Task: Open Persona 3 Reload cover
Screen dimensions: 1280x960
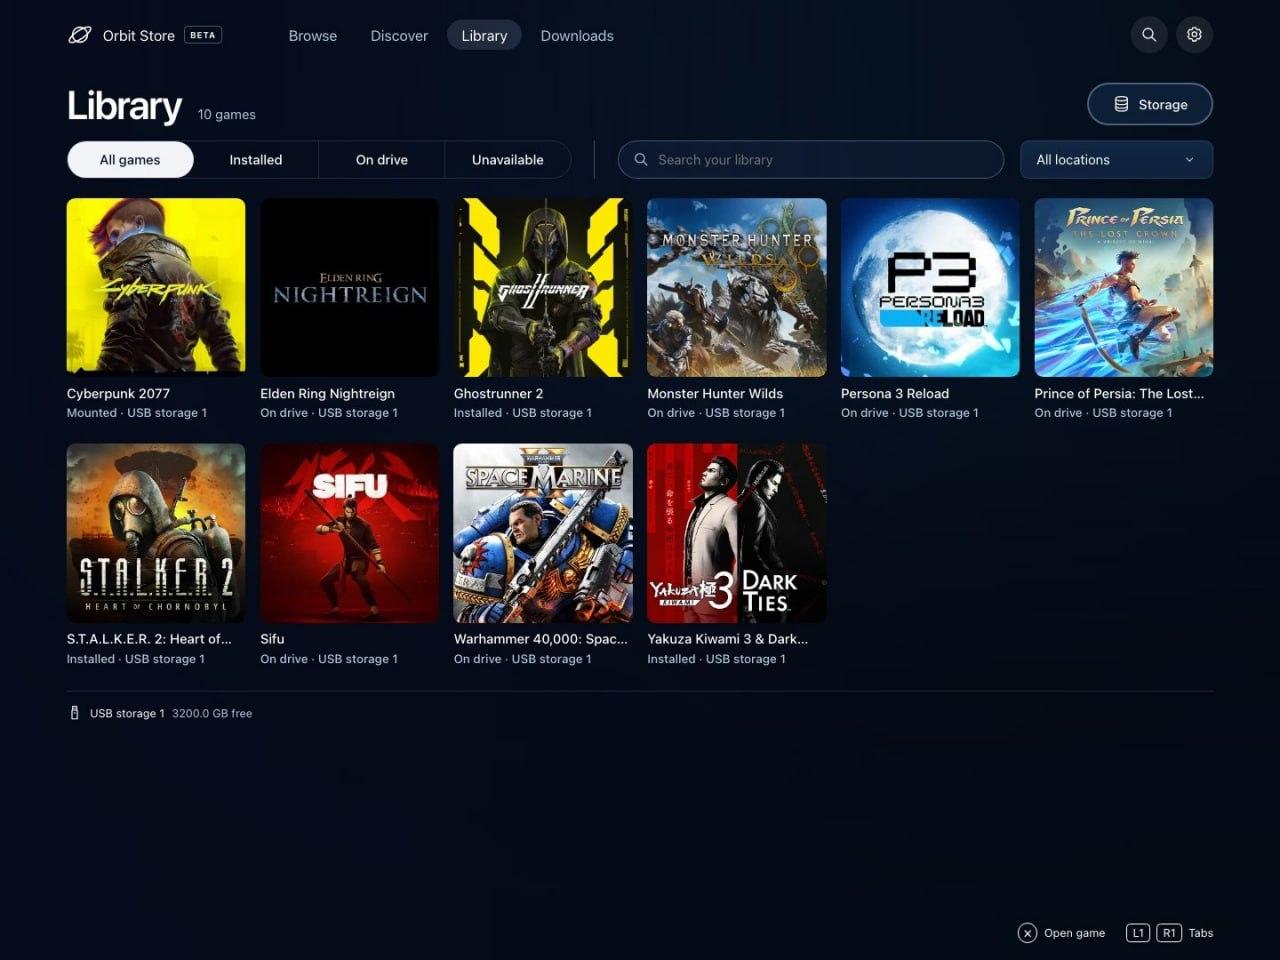Action: point(930,287)
